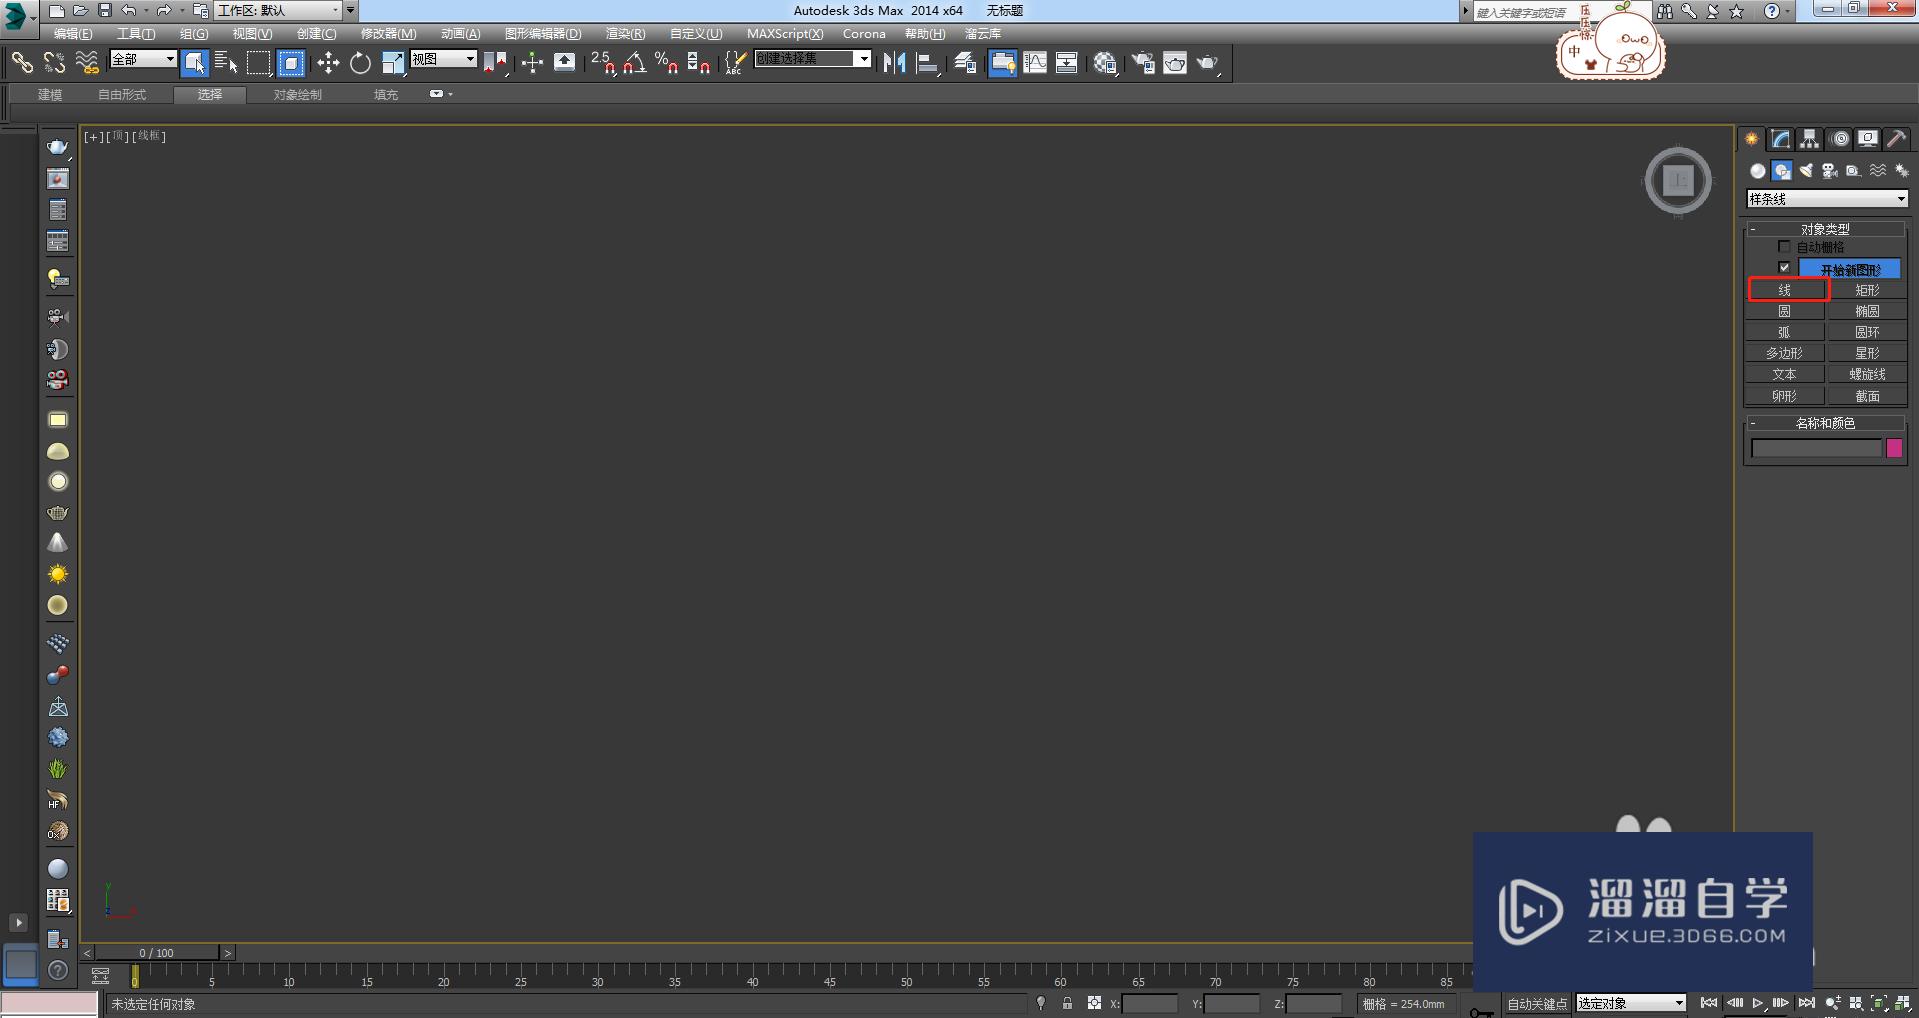Toggle Percent Snap
Screen dimensions: 1919x1018
[x=667, y=63]
